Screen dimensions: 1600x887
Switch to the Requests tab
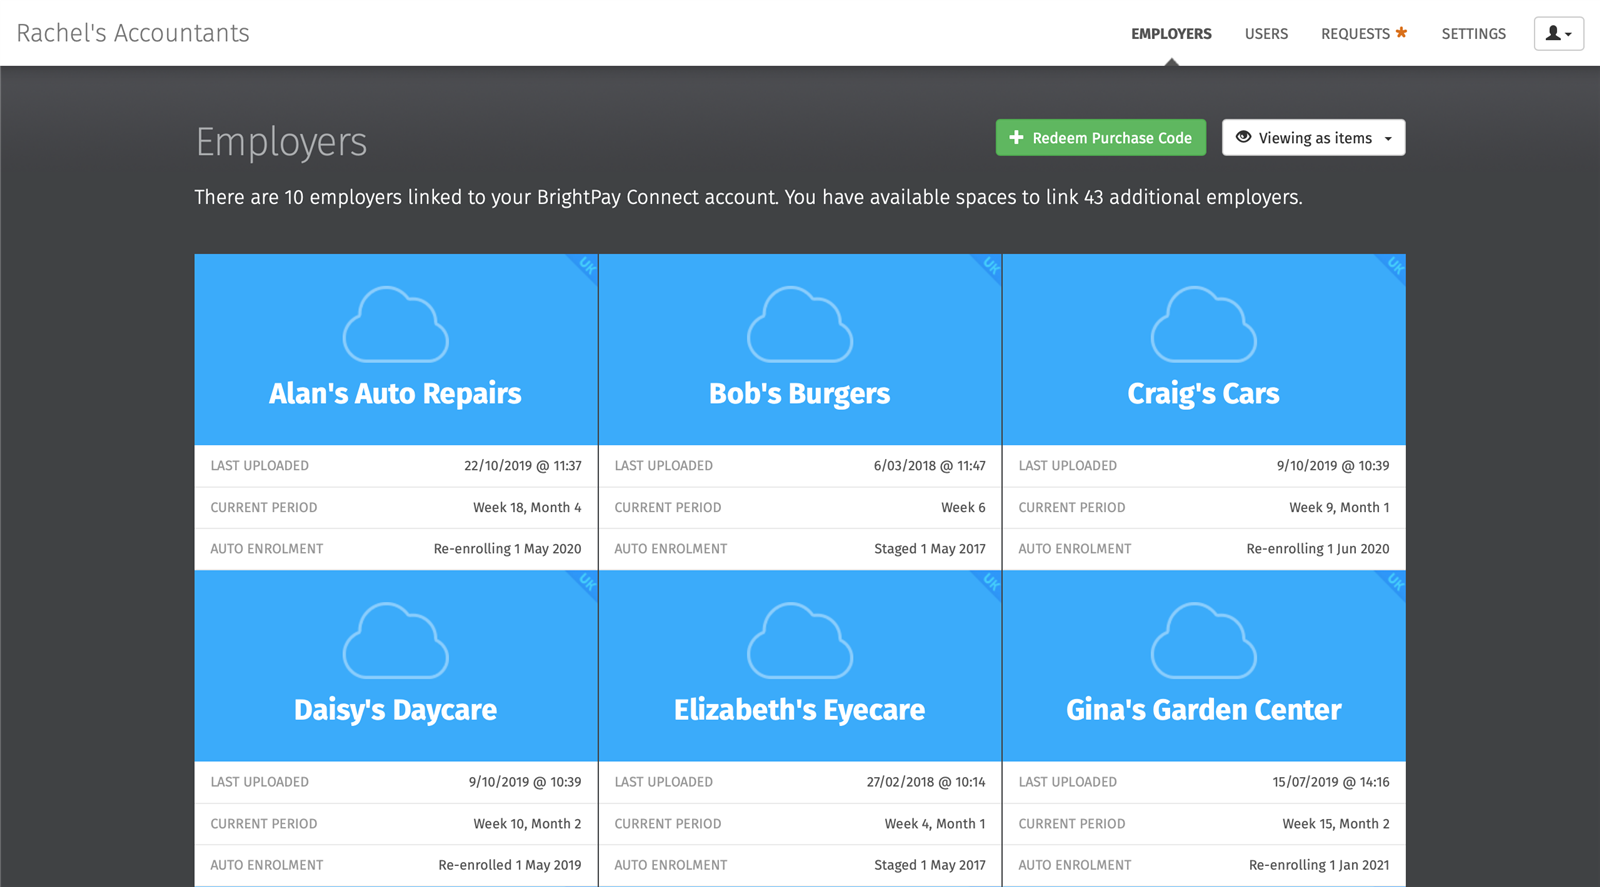pyautogui.click(x=1355, y=34)
